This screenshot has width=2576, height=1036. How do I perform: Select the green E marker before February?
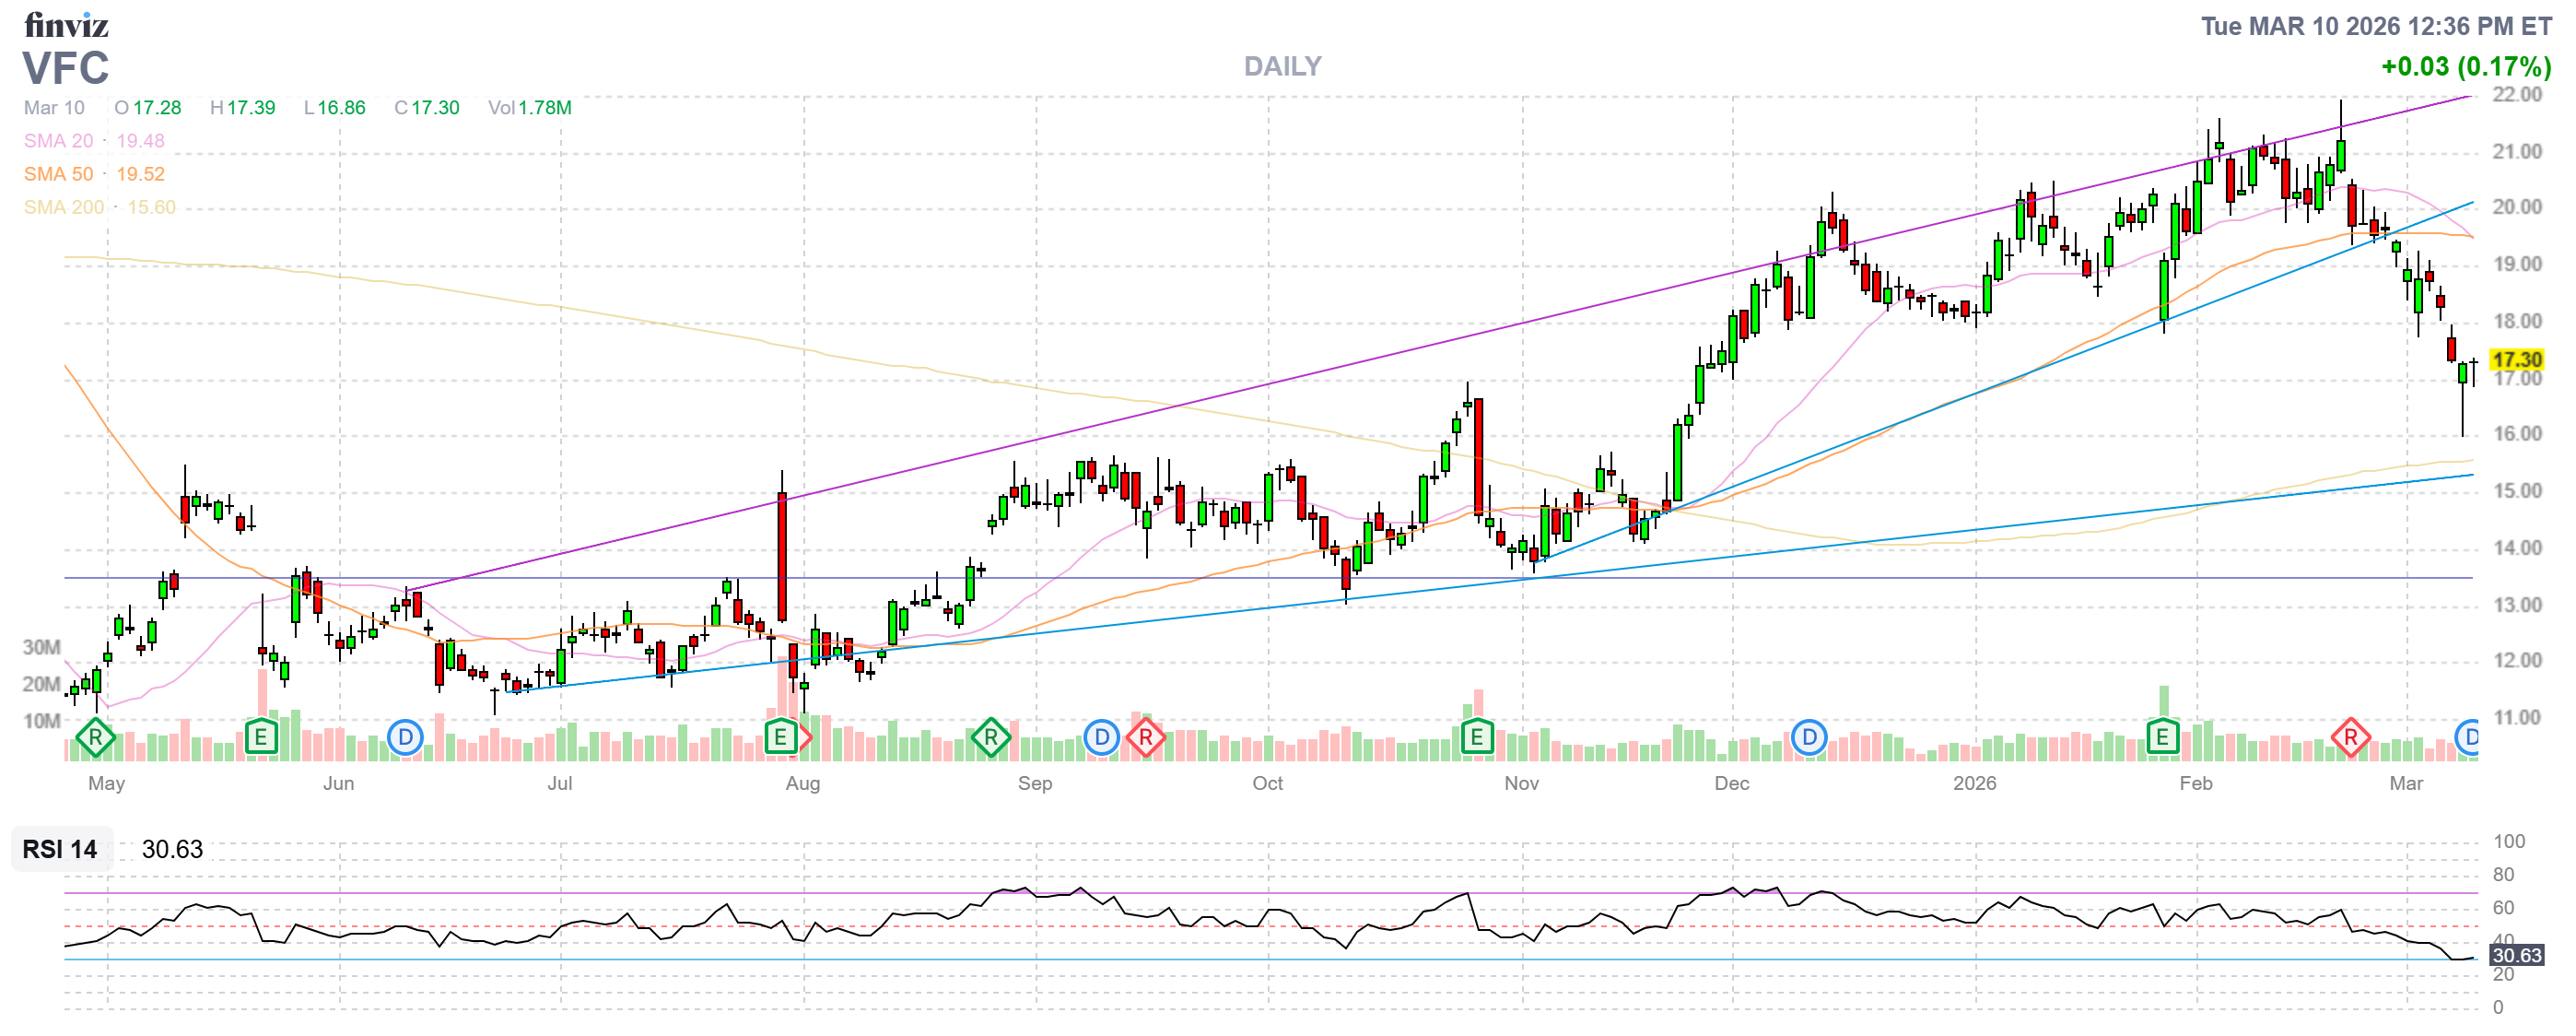click(x=2161, y=739)
